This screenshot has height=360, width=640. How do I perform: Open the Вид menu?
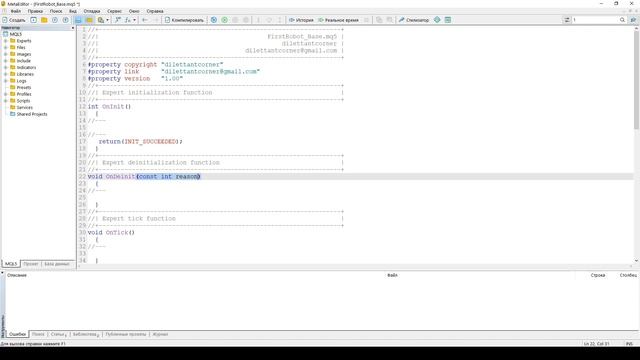pos(73,11)
